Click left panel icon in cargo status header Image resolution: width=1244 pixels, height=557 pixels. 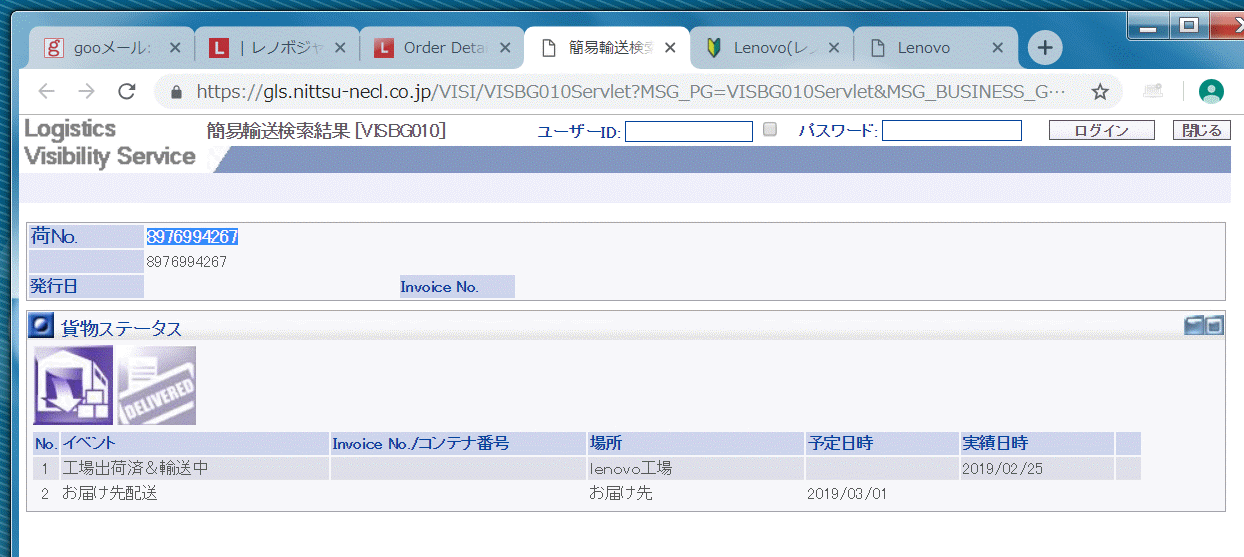pyautogui.click(x=1194, y=325)
